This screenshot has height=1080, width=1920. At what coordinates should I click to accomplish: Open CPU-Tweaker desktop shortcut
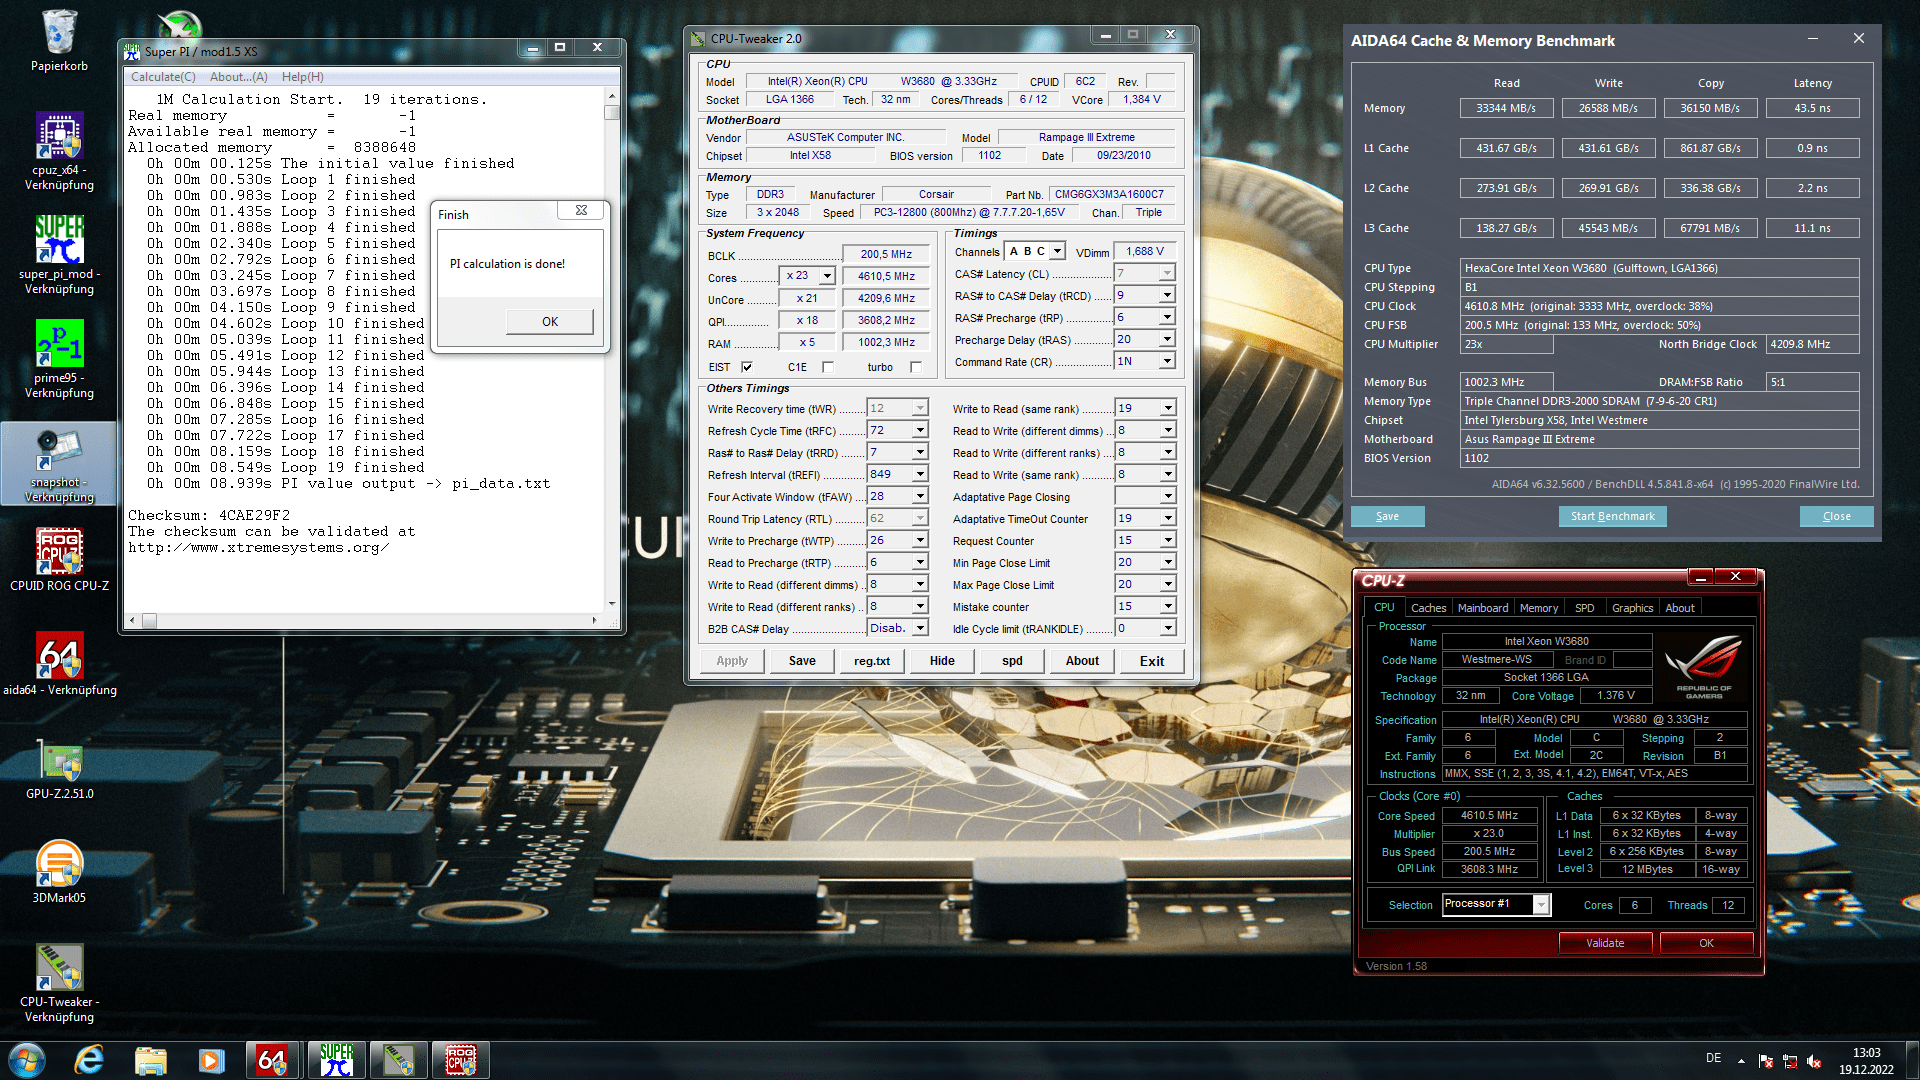pyautogui.click(x=59, y=983)
